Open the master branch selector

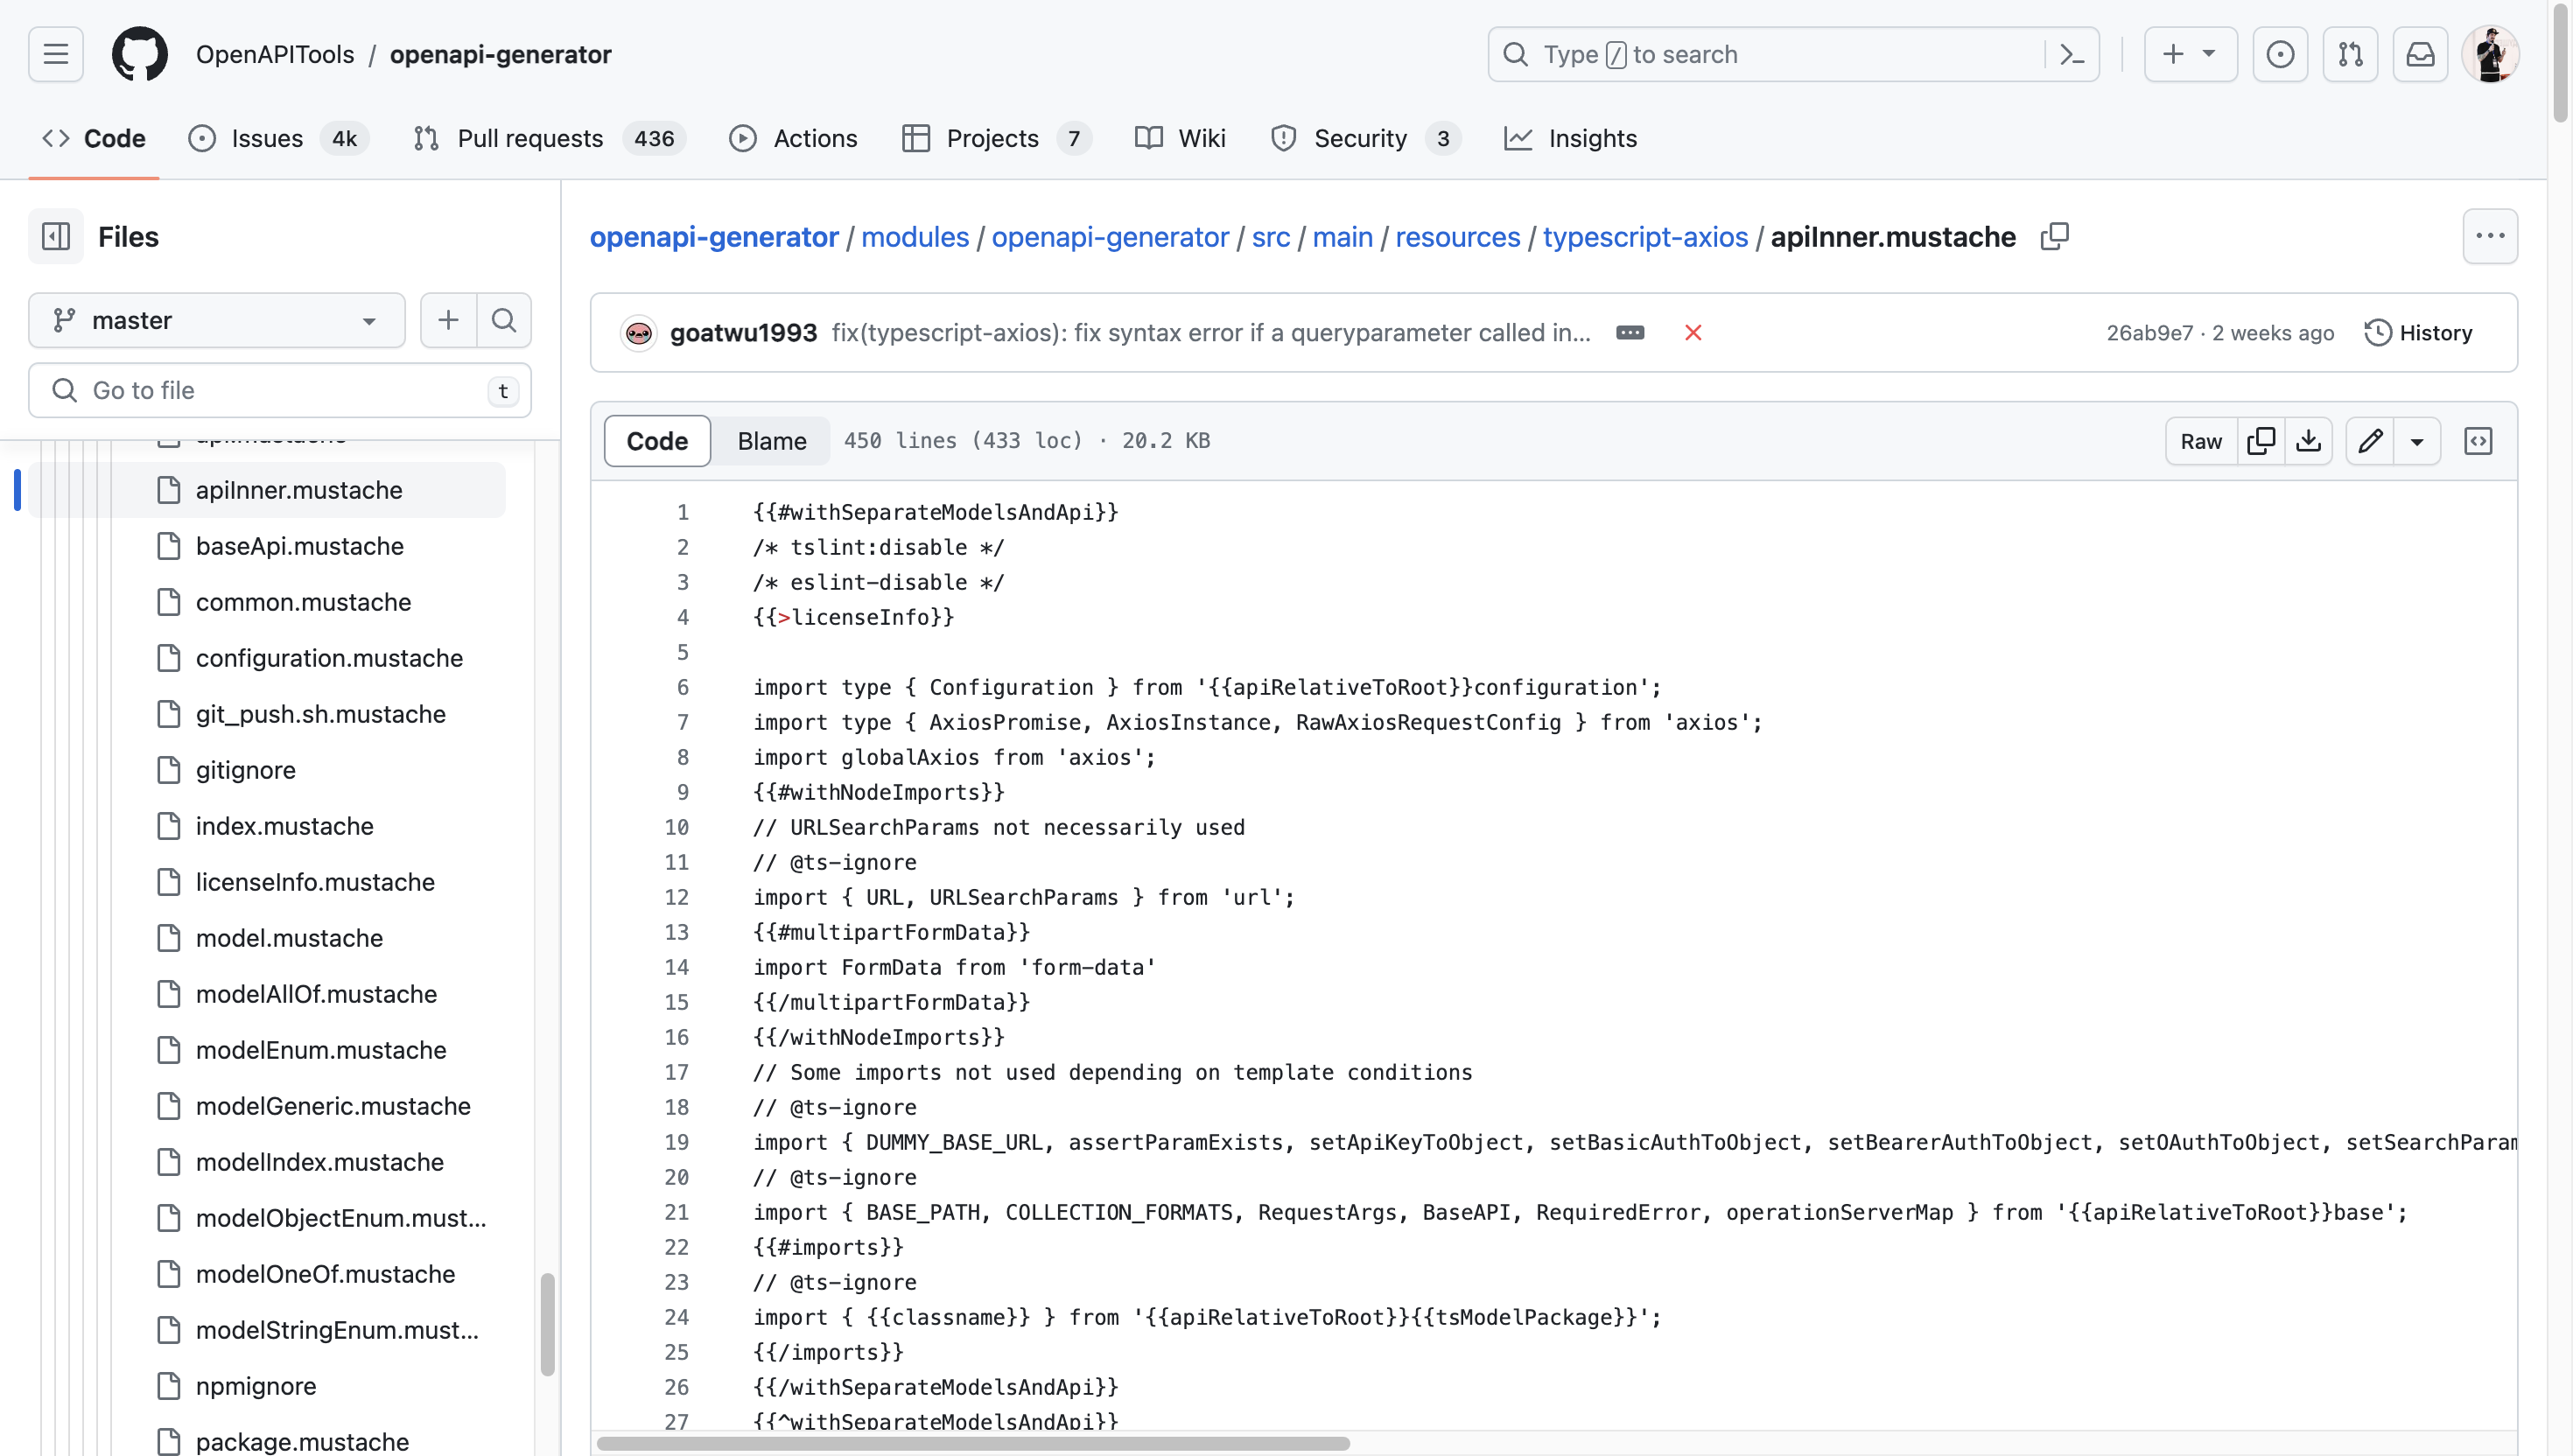pos(217,320)
